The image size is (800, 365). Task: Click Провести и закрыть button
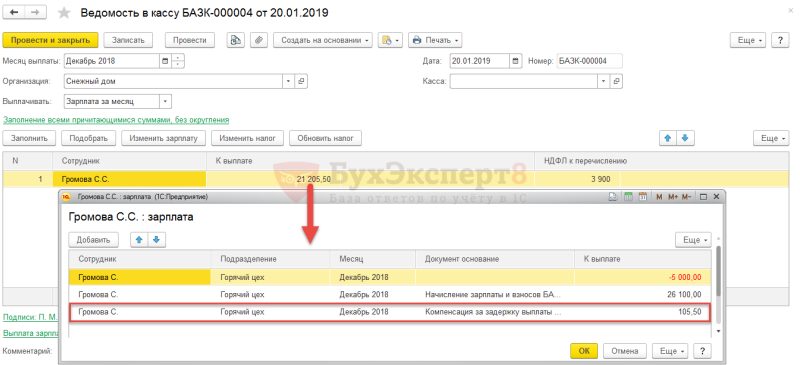point(50,40)
